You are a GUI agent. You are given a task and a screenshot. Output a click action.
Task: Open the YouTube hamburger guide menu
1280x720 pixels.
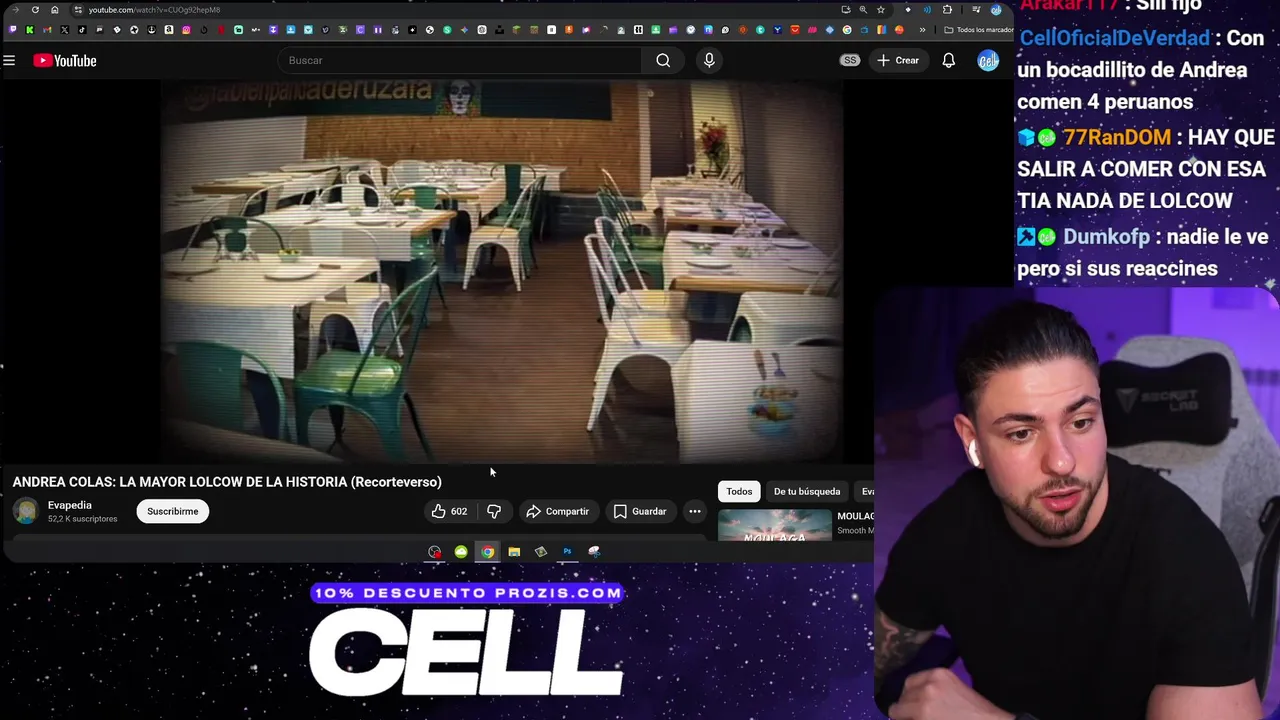click(x=9, y=61)
